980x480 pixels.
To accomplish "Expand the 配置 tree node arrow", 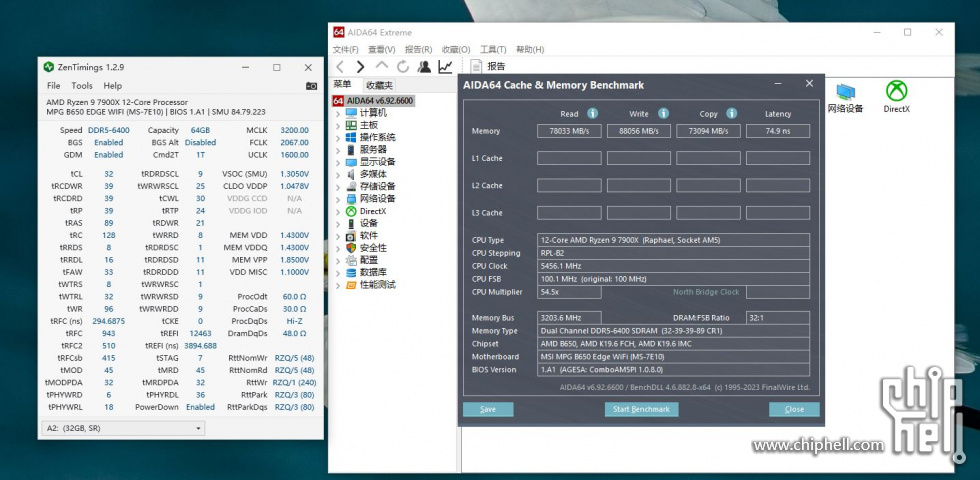I will pos(338,260).
